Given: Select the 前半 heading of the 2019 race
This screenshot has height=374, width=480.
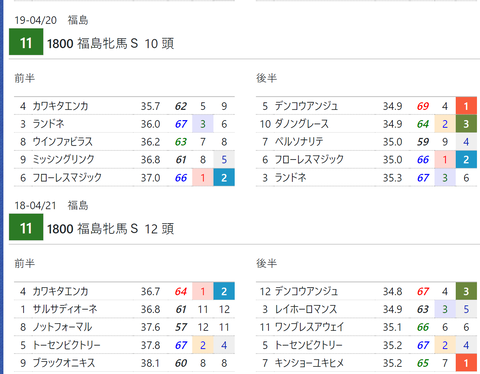Looking at the screenshot, I should click(x=24, y=78).
